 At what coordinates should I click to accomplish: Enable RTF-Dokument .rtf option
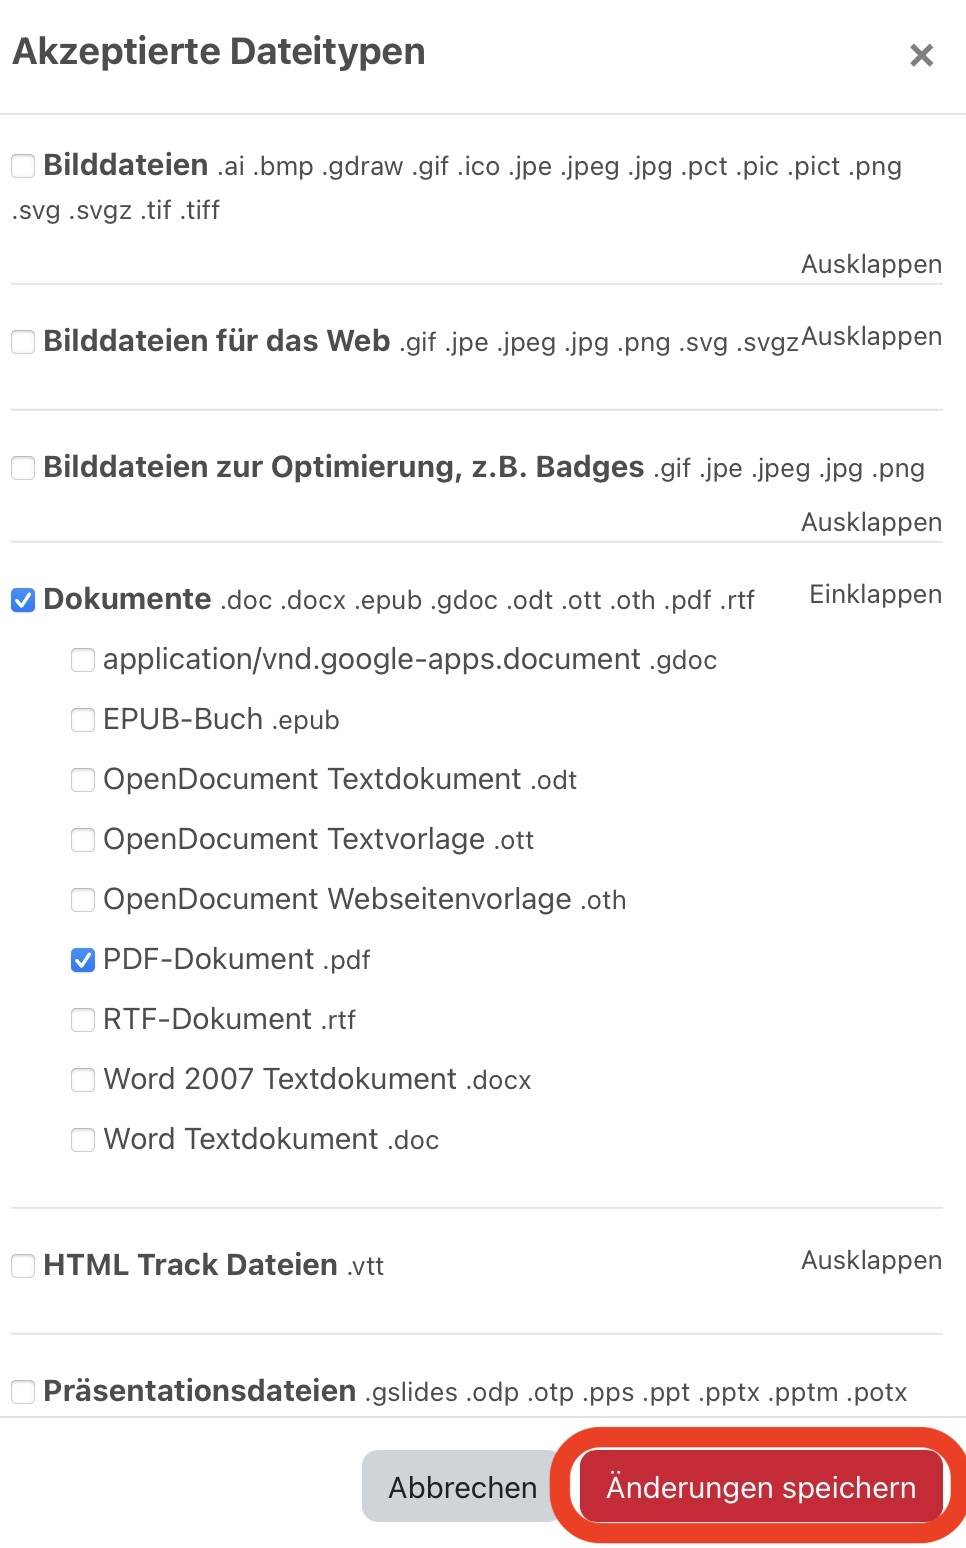point(83,1020)
